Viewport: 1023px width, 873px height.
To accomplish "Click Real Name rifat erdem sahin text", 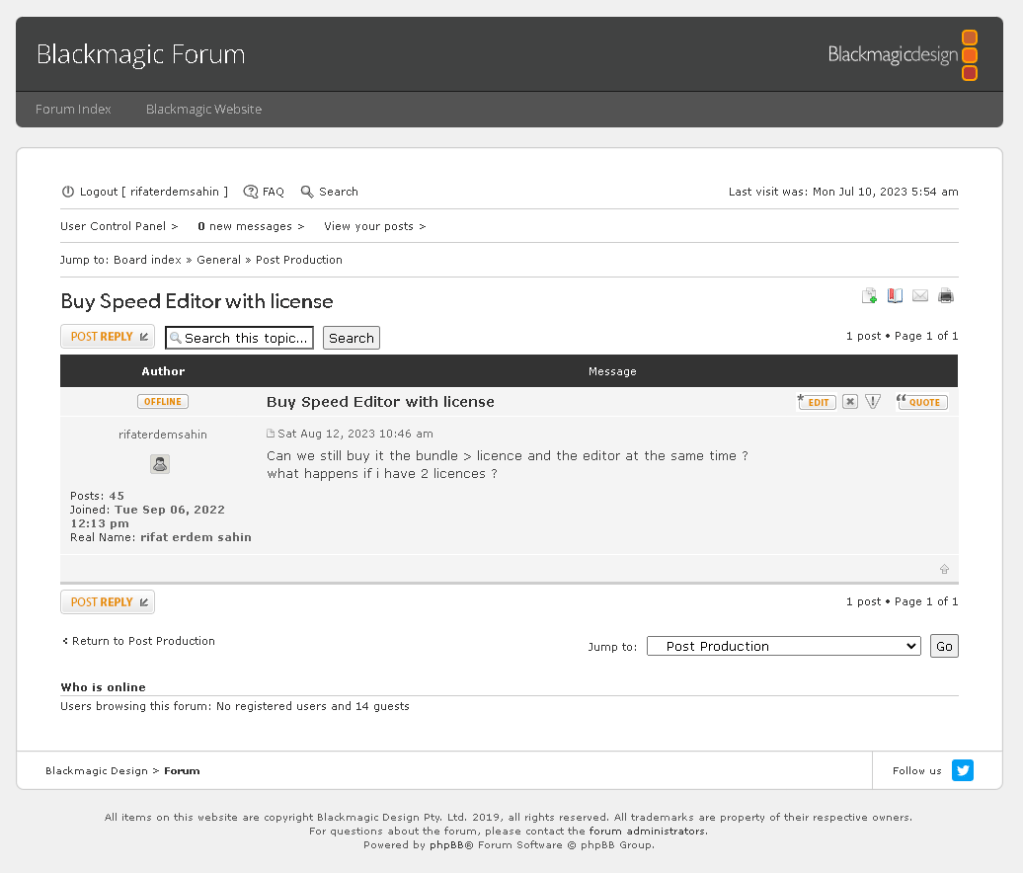I will (x=160, y=538).
